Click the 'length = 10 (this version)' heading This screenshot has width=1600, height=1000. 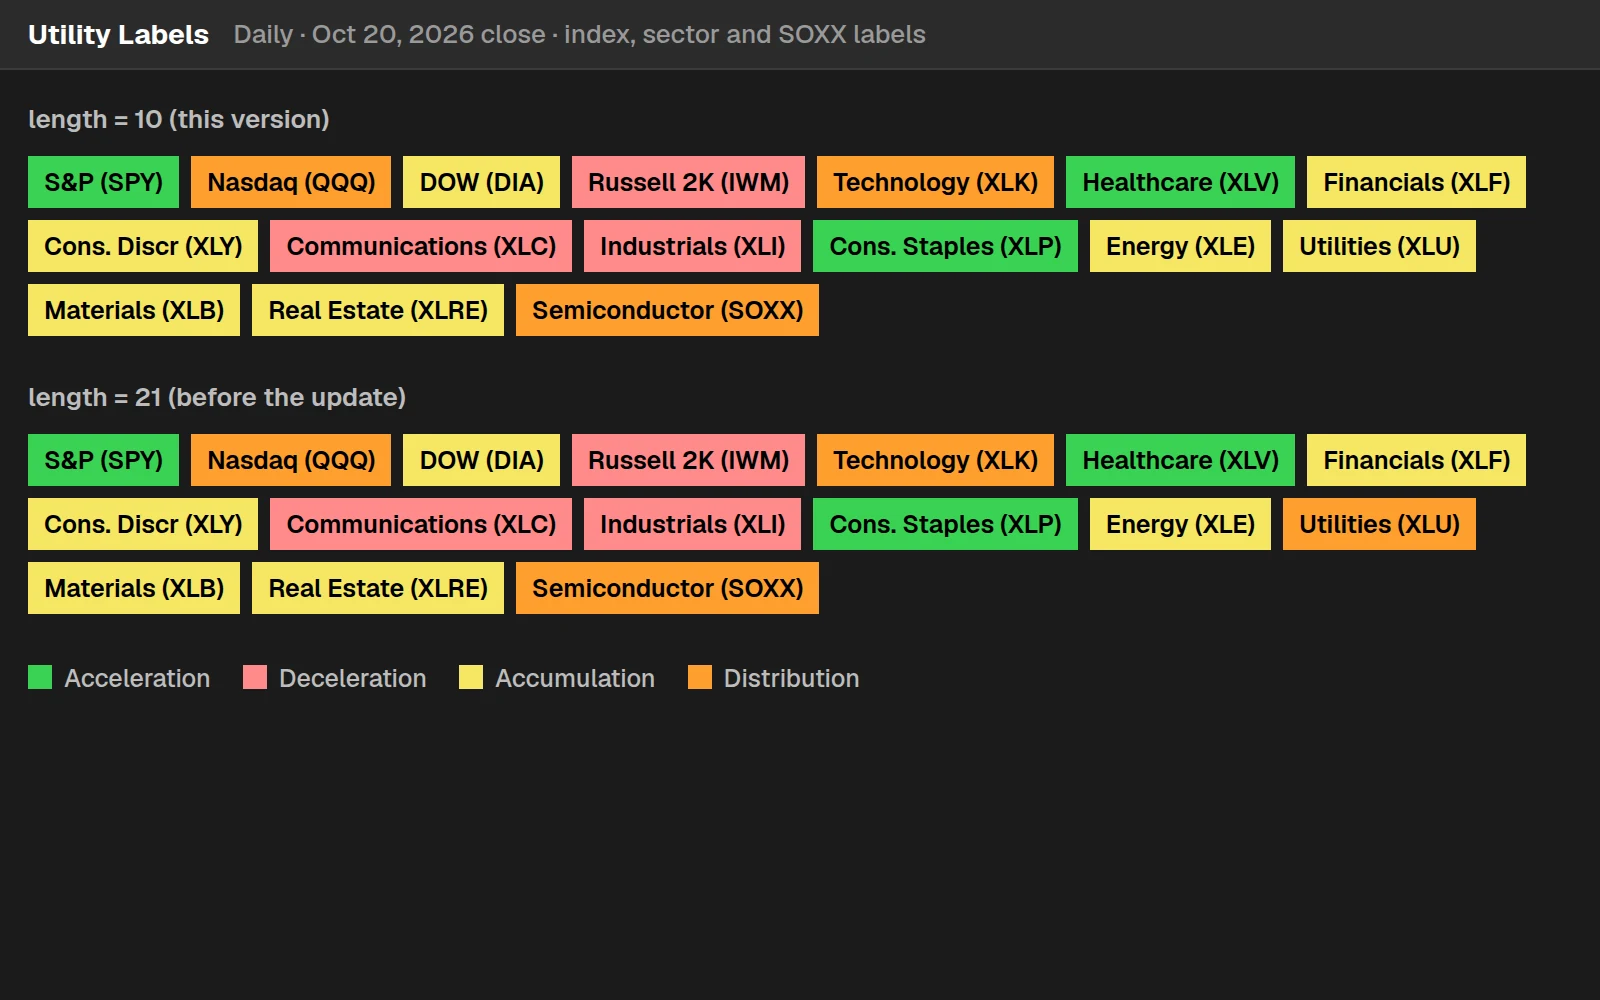pyautogui.click(x=179, y=119)
